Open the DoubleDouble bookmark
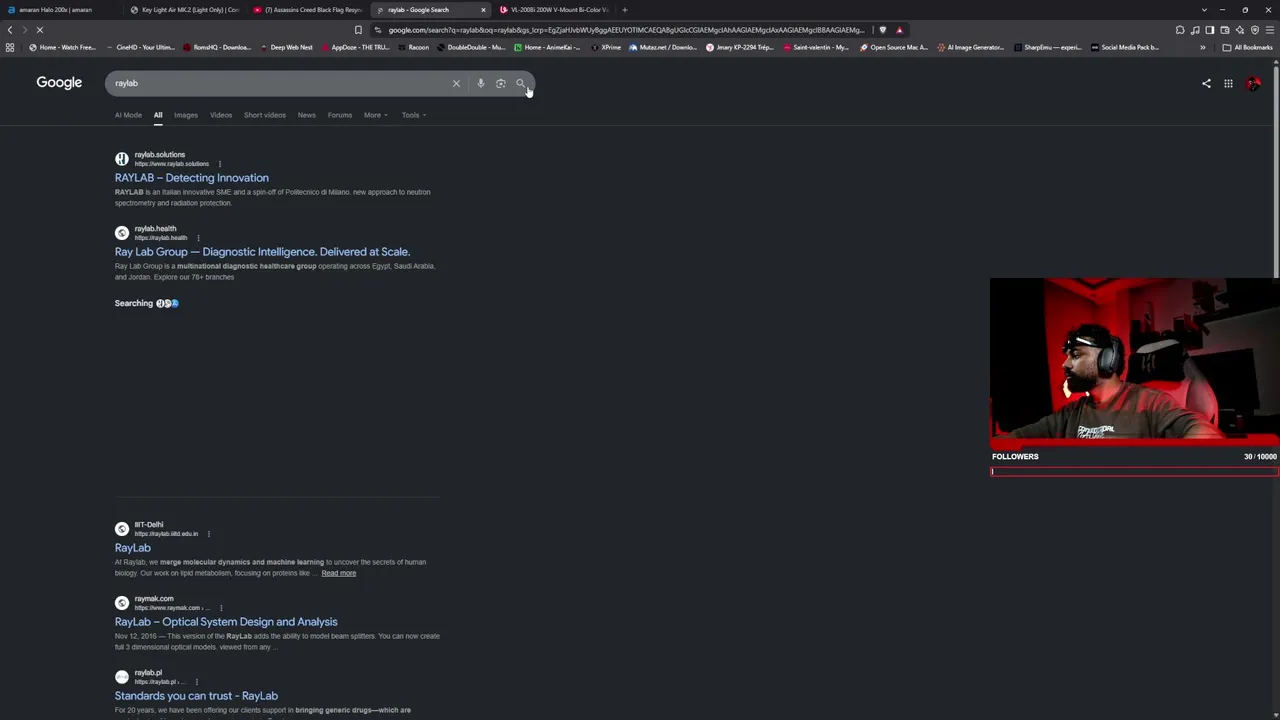Screen dimensions: 1280x720 click(471, 47)
